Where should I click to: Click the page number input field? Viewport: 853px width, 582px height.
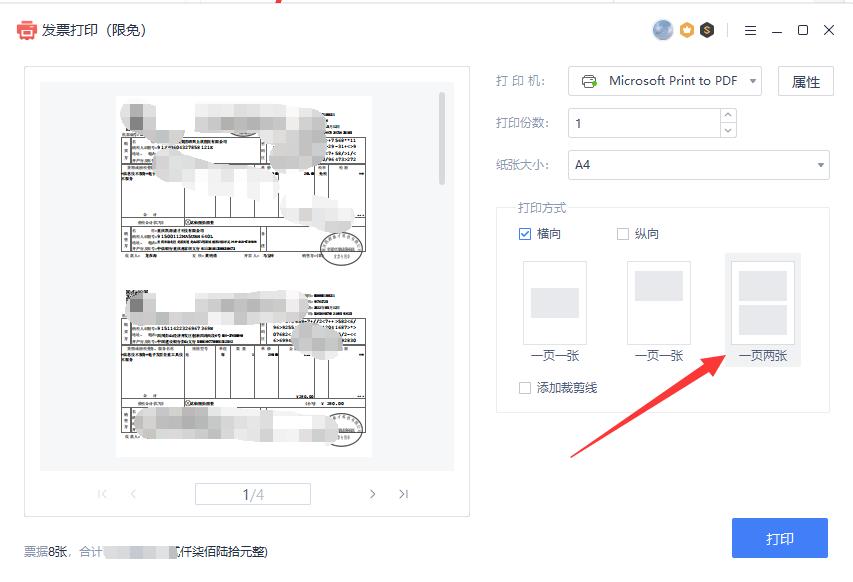coord(253,493)
